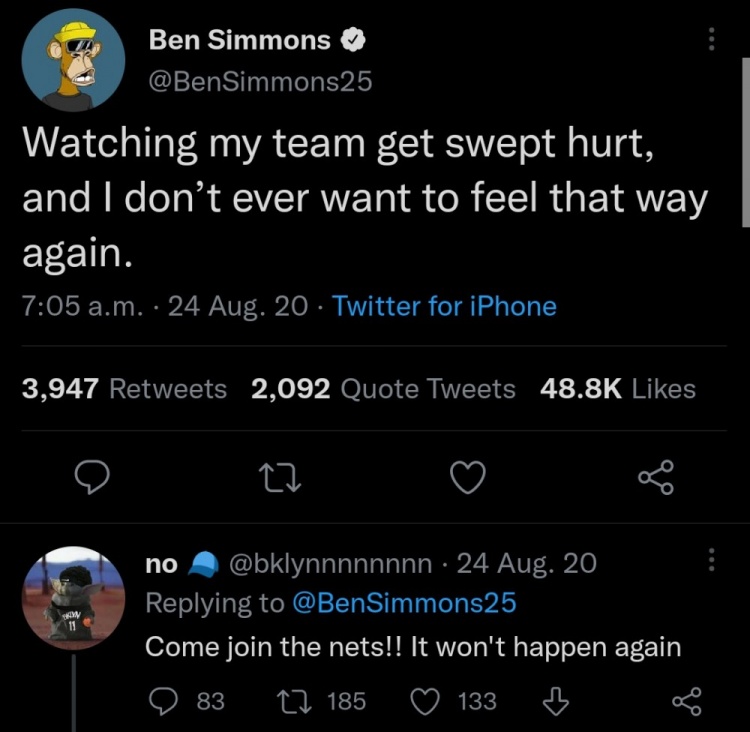Click the verified badge next to Ben Simmons
The height and width of the screenshot is (732, 750).
click(353, 41)
